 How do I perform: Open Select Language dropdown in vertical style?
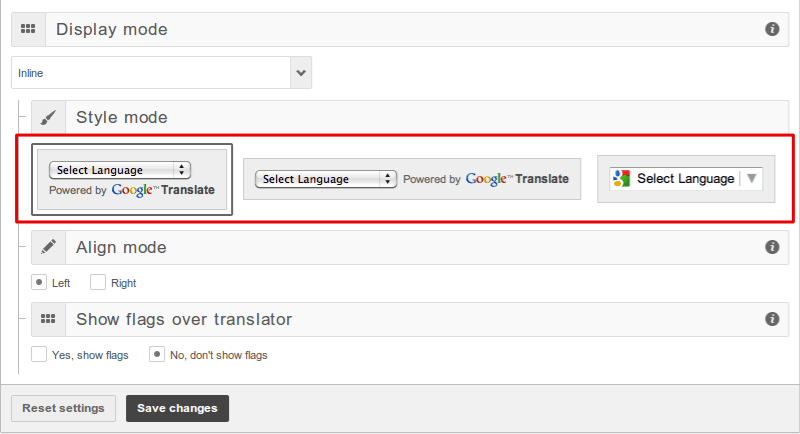(120, 170)
